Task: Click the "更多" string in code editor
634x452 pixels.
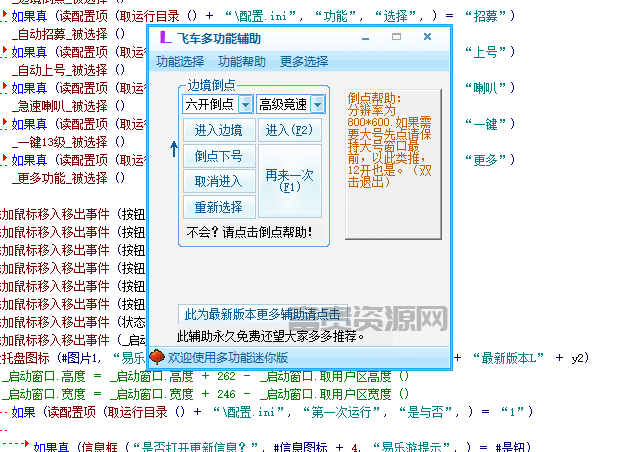Action: tap(485, 160)
